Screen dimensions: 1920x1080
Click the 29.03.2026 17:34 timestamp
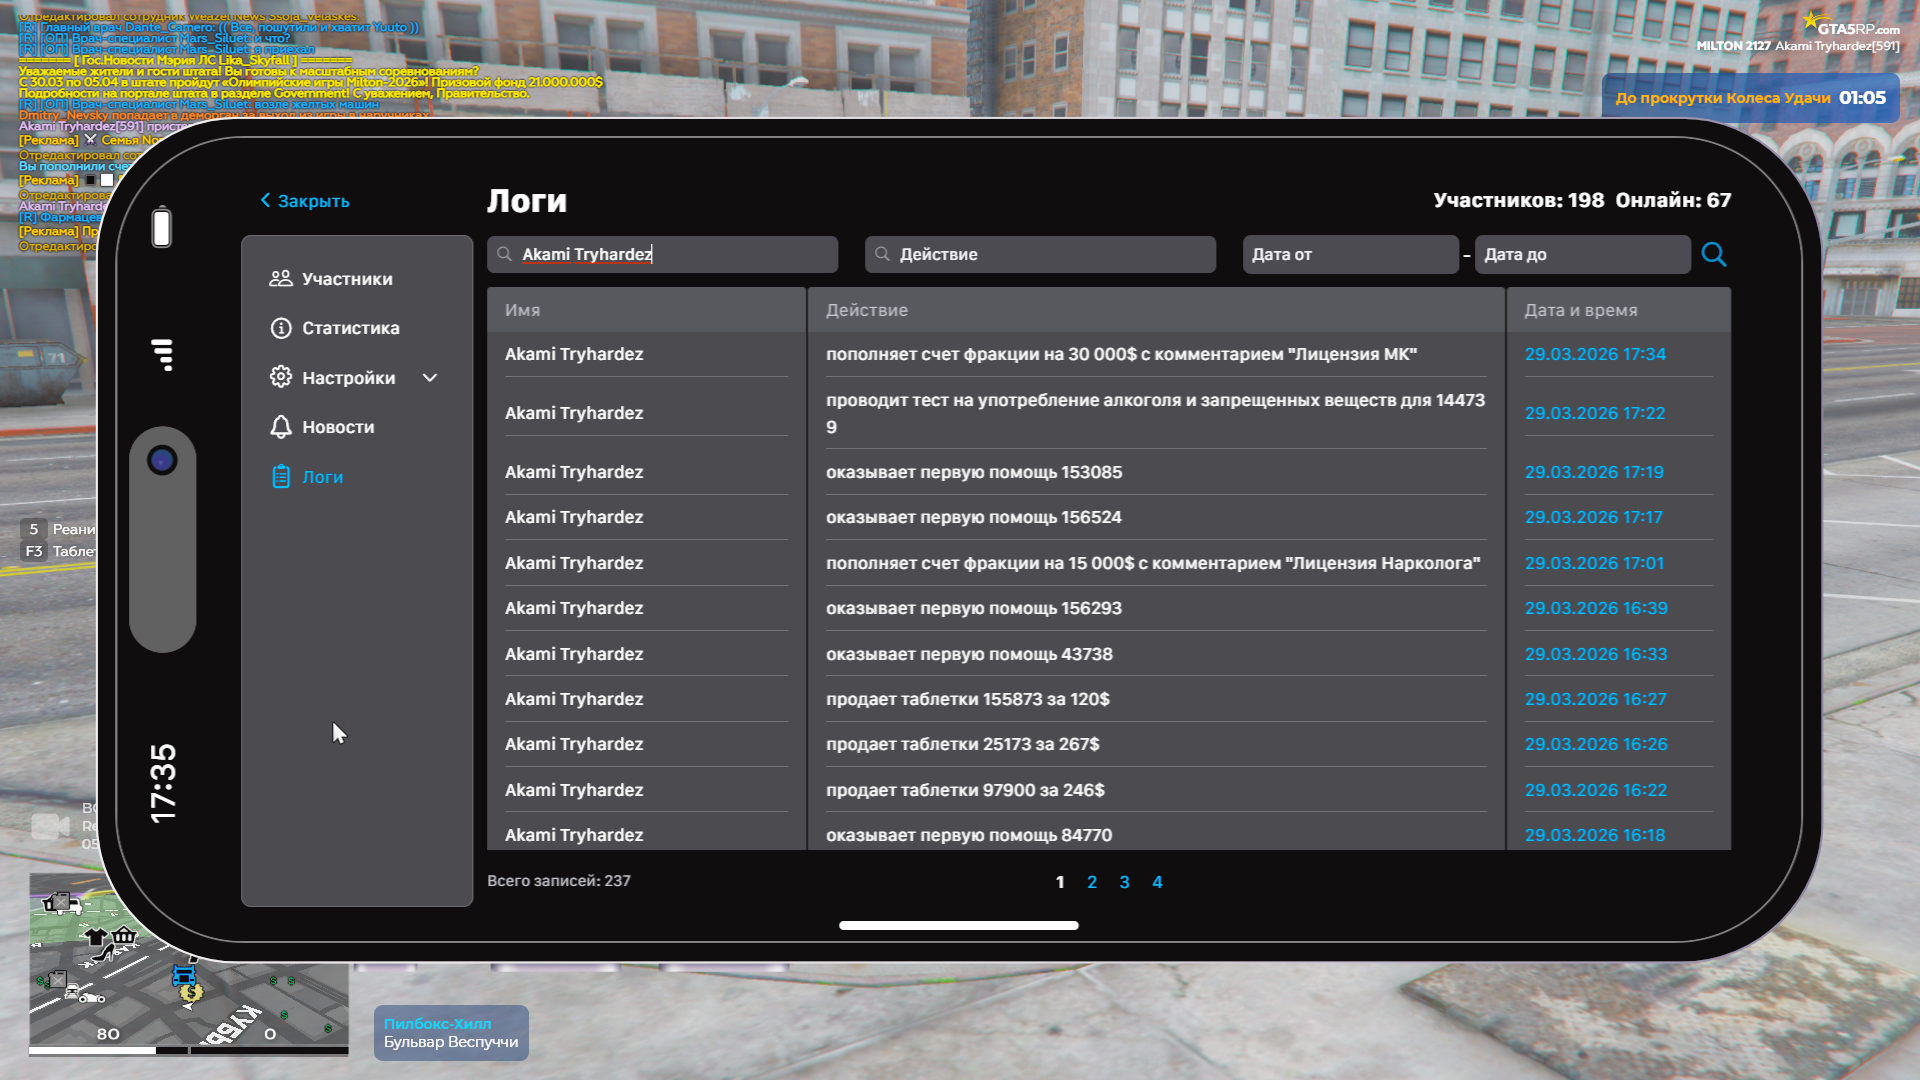[x=1595, y=354]
